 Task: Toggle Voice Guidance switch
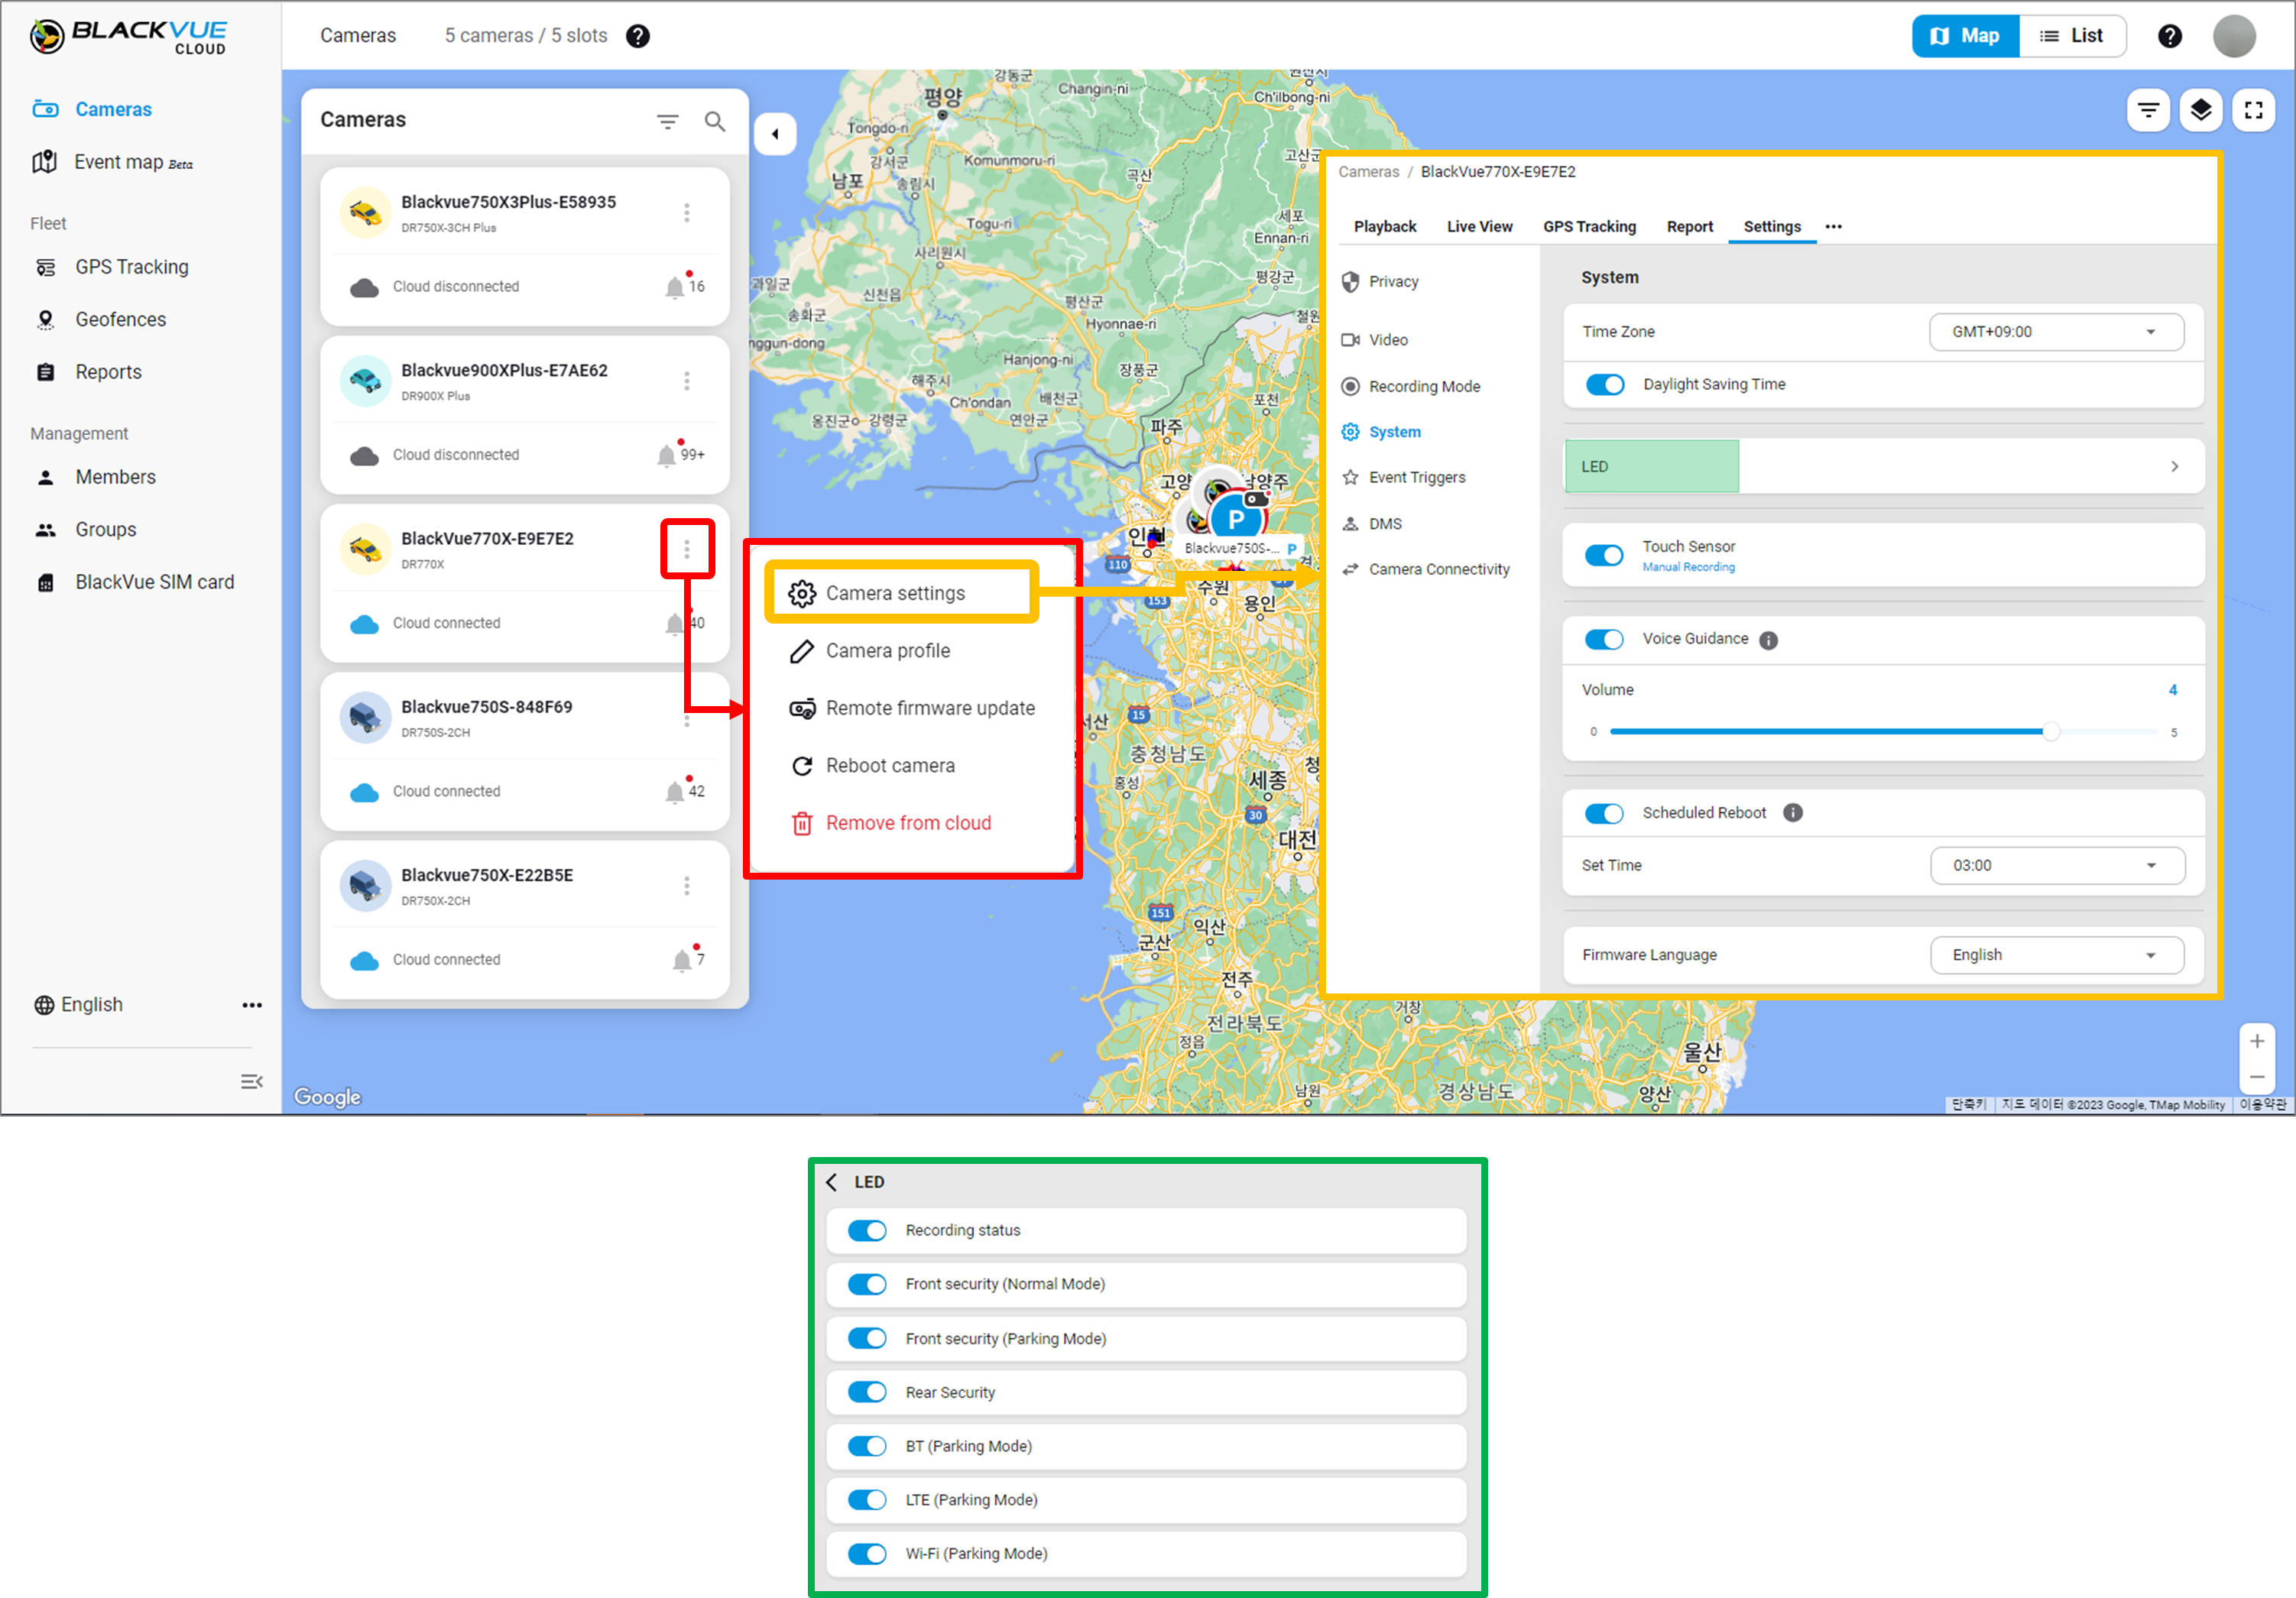(x=1604, y=639)
